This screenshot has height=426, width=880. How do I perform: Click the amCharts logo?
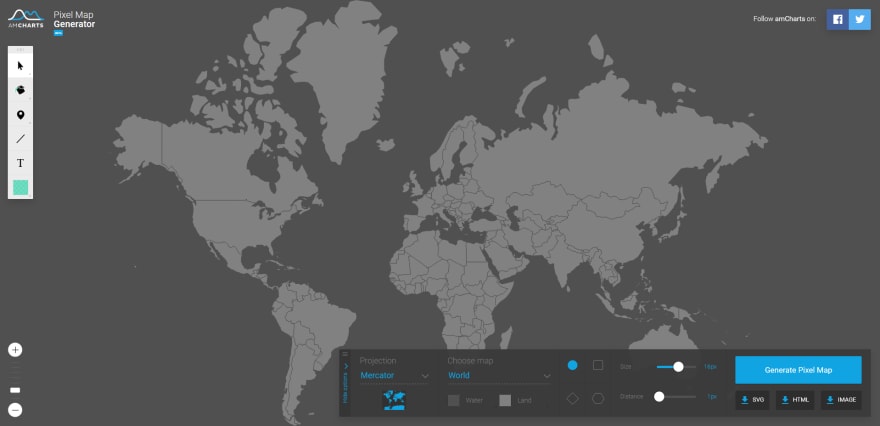[26, 19]
